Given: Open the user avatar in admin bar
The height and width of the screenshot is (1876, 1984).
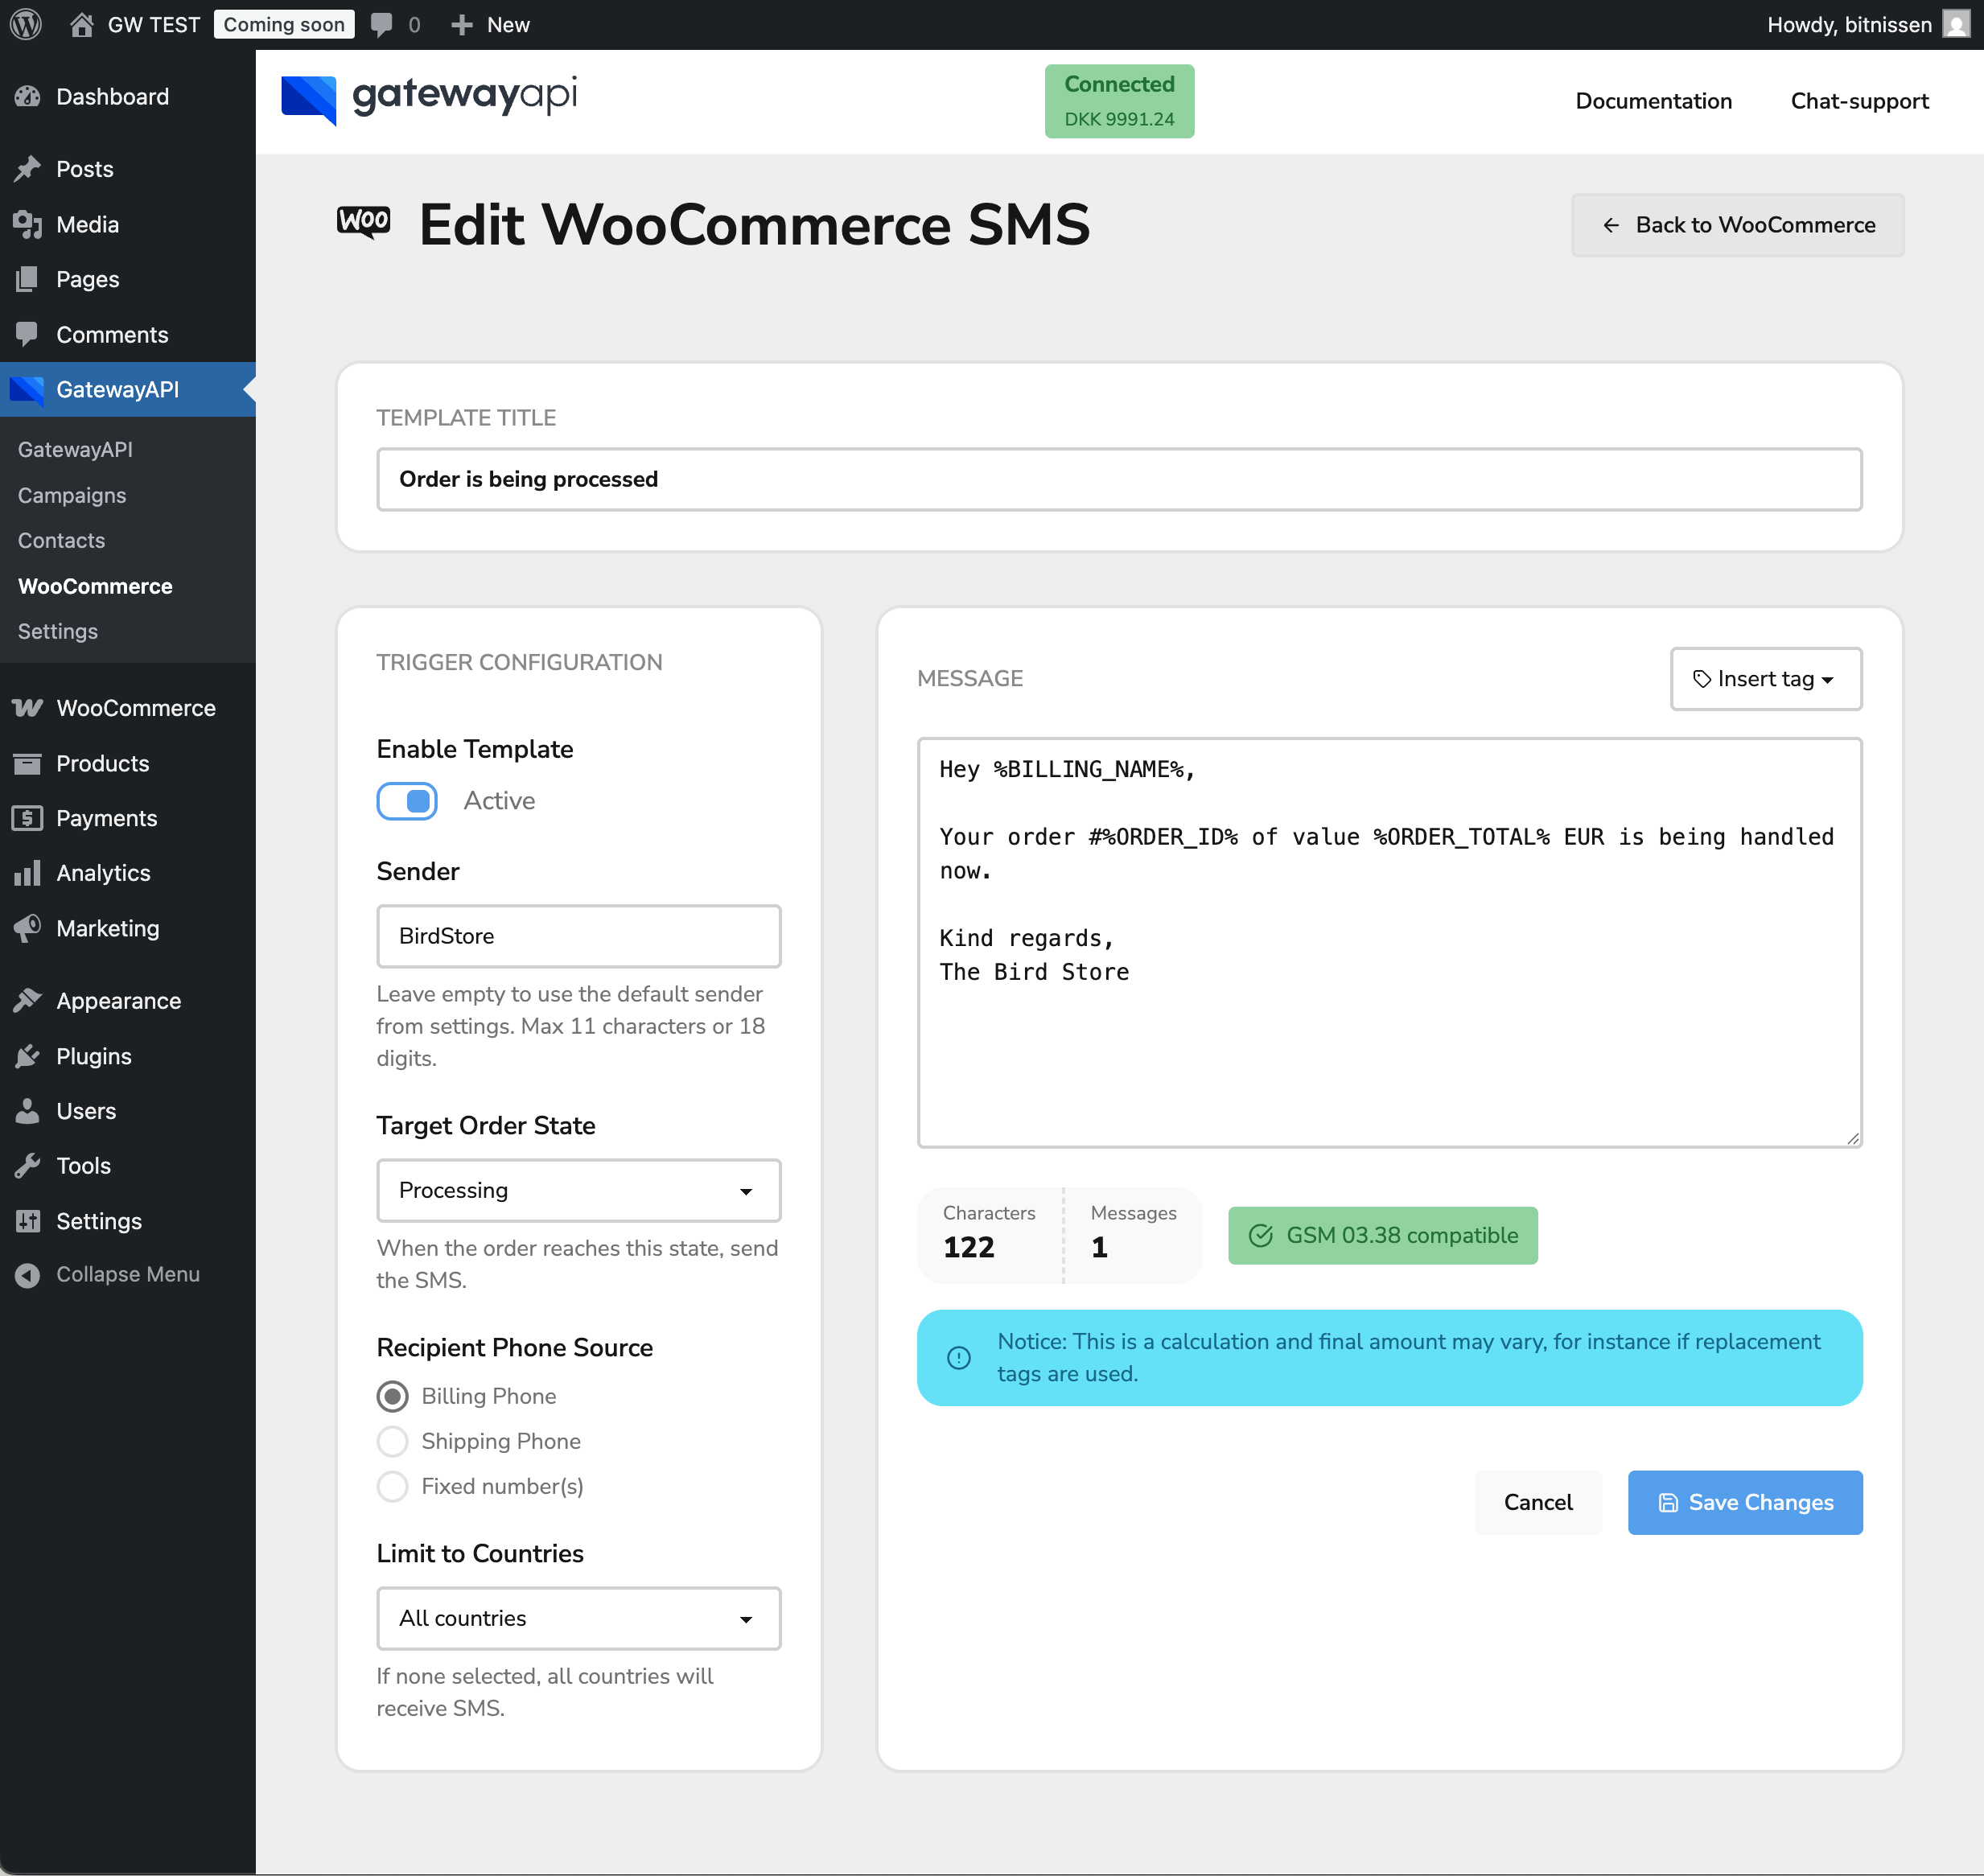Looking at the screenshot, I should point(1956,24).
